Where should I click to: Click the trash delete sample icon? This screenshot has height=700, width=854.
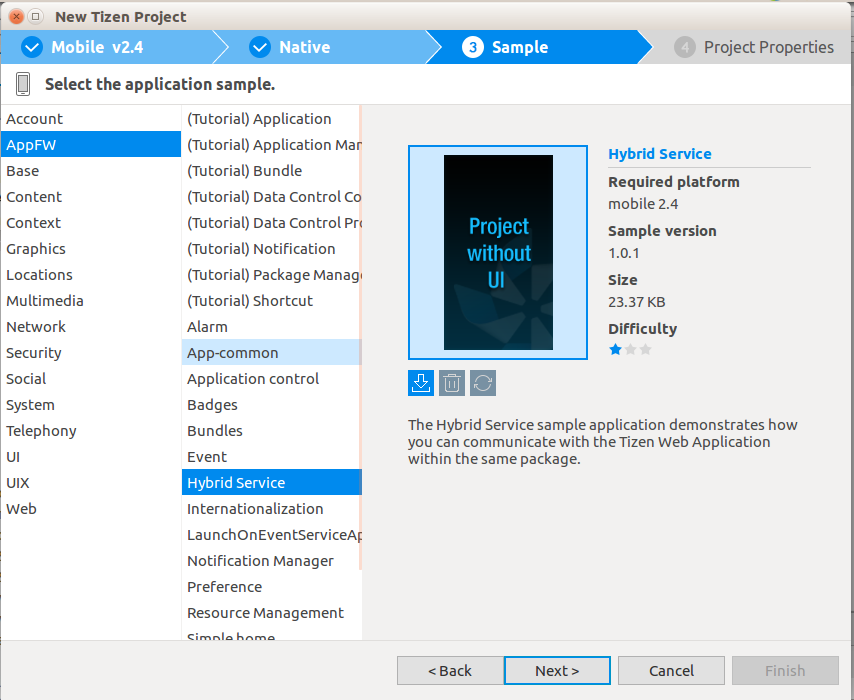[452, 383]
